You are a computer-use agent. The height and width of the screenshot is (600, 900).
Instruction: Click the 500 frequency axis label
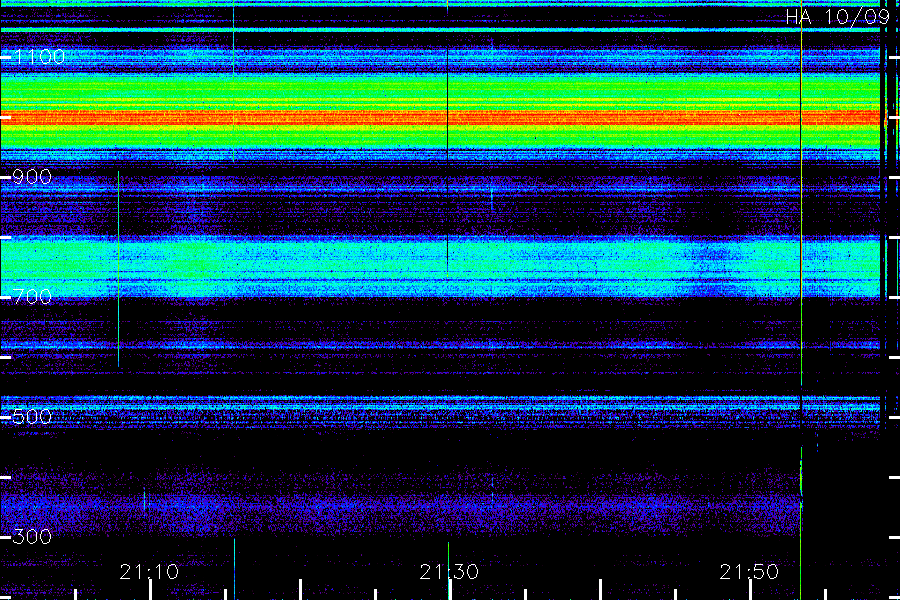click(x=32, y=417)
